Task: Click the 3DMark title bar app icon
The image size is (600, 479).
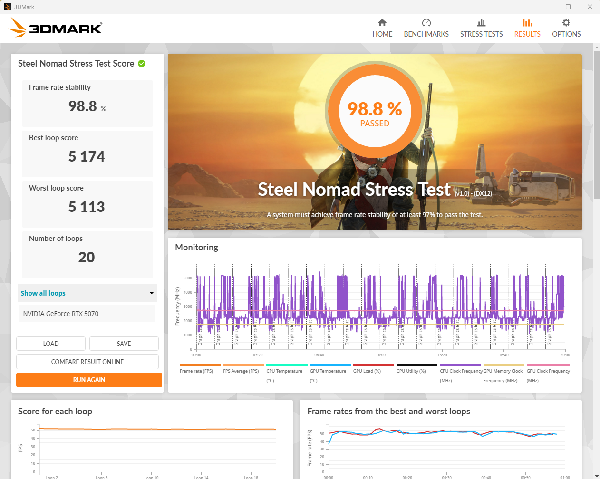Action: [x=7, y=7]
